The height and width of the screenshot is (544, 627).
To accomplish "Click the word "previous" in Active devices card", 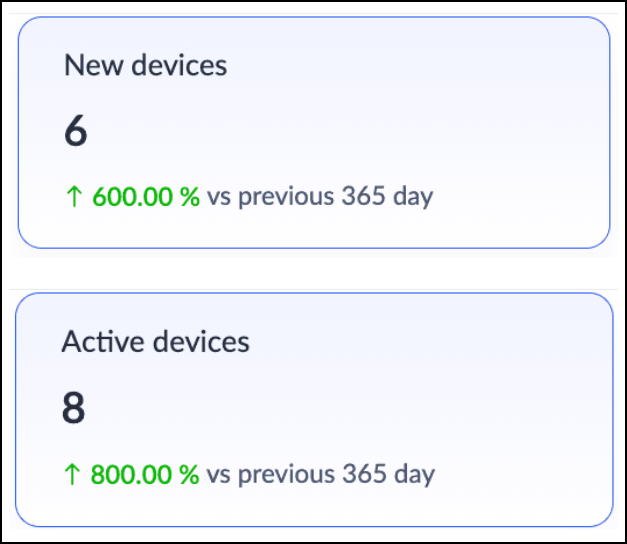I will tap(287, 473).
